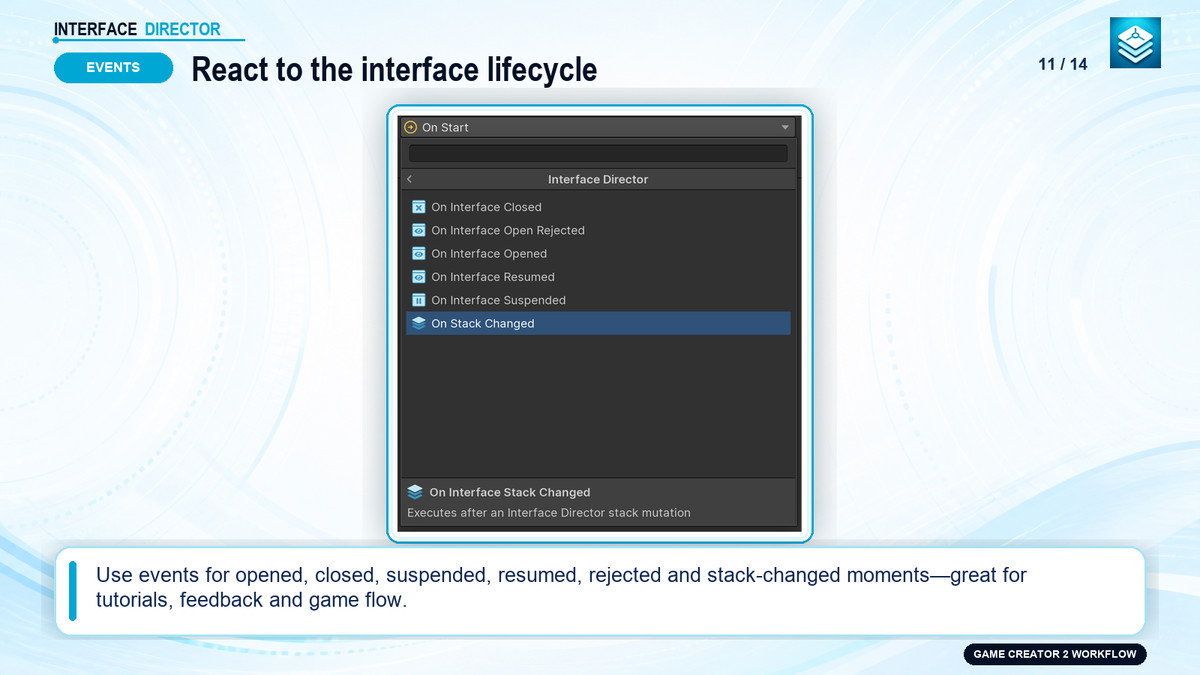Click the EVENTS pill label
This screenshot has width=1200, height=675.
click(x=113, y=67)
